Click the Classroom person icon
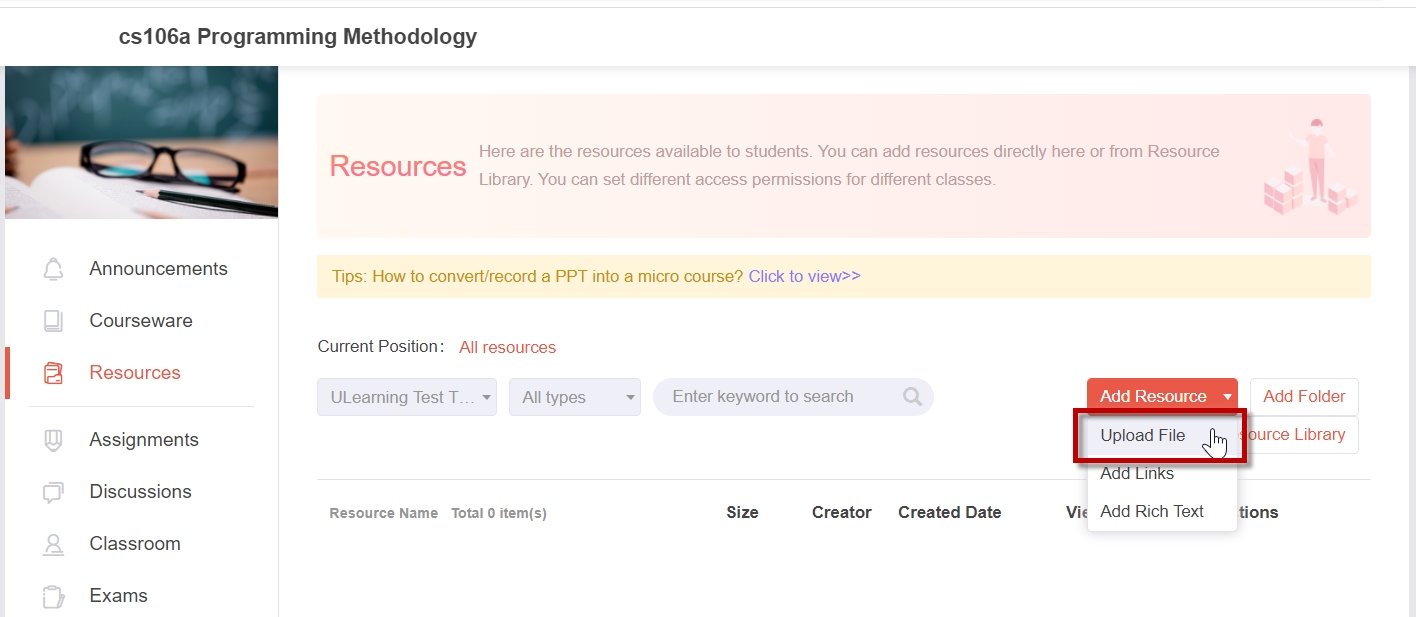The width and height of the screenshot is (1416, 617). click(x=53, y=544)
